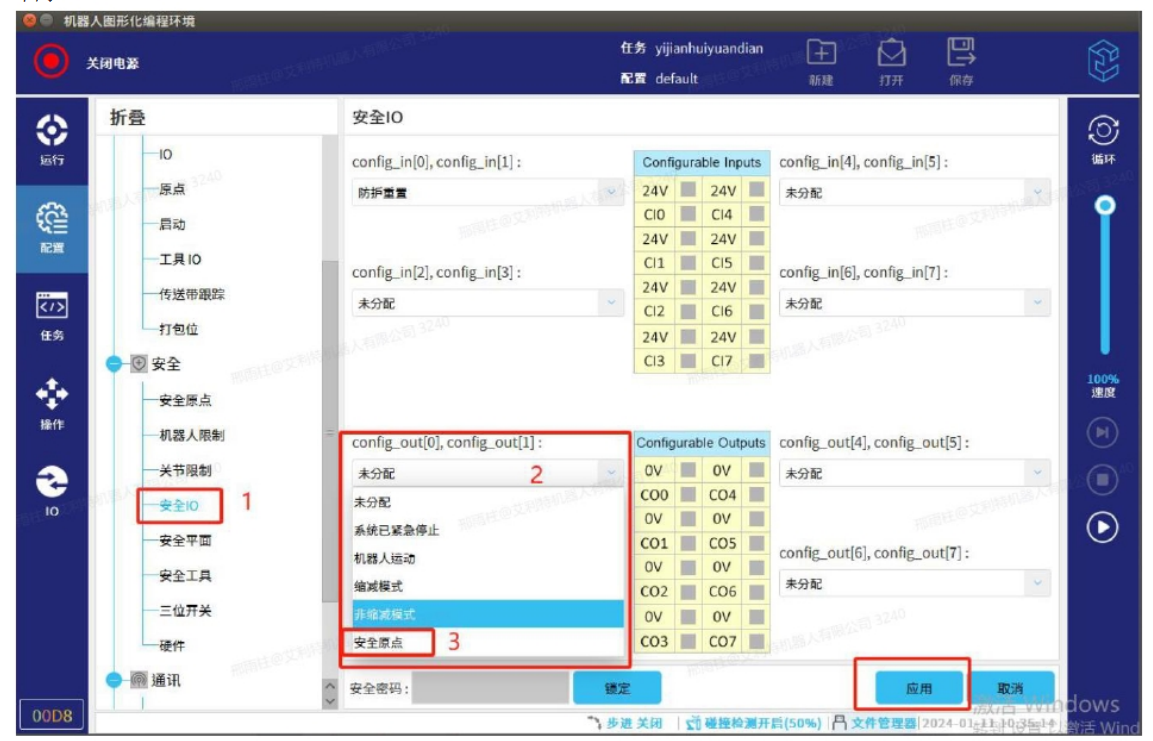This screenshot has width=1153, height=741.
Task: Toggle the CI7 input indicator box
Action: [756, 361]
